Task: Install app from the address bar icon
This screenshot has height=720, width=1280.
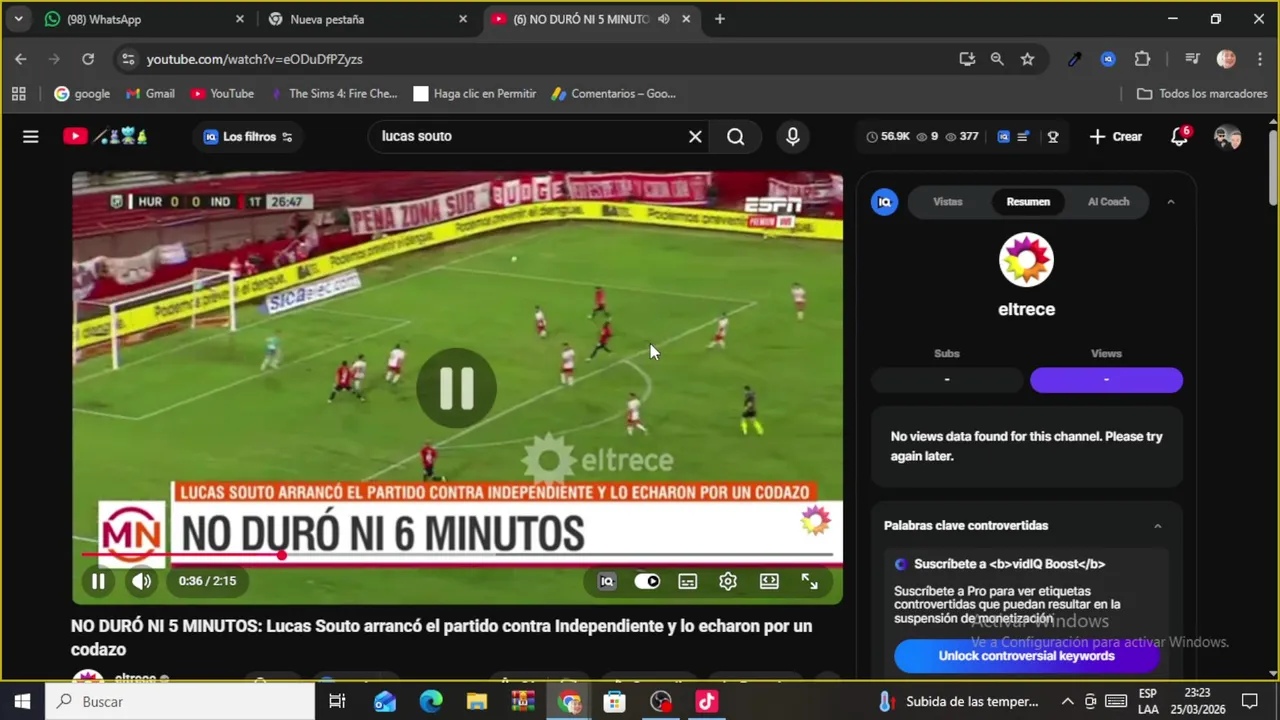Action: (x=967, y=59)
